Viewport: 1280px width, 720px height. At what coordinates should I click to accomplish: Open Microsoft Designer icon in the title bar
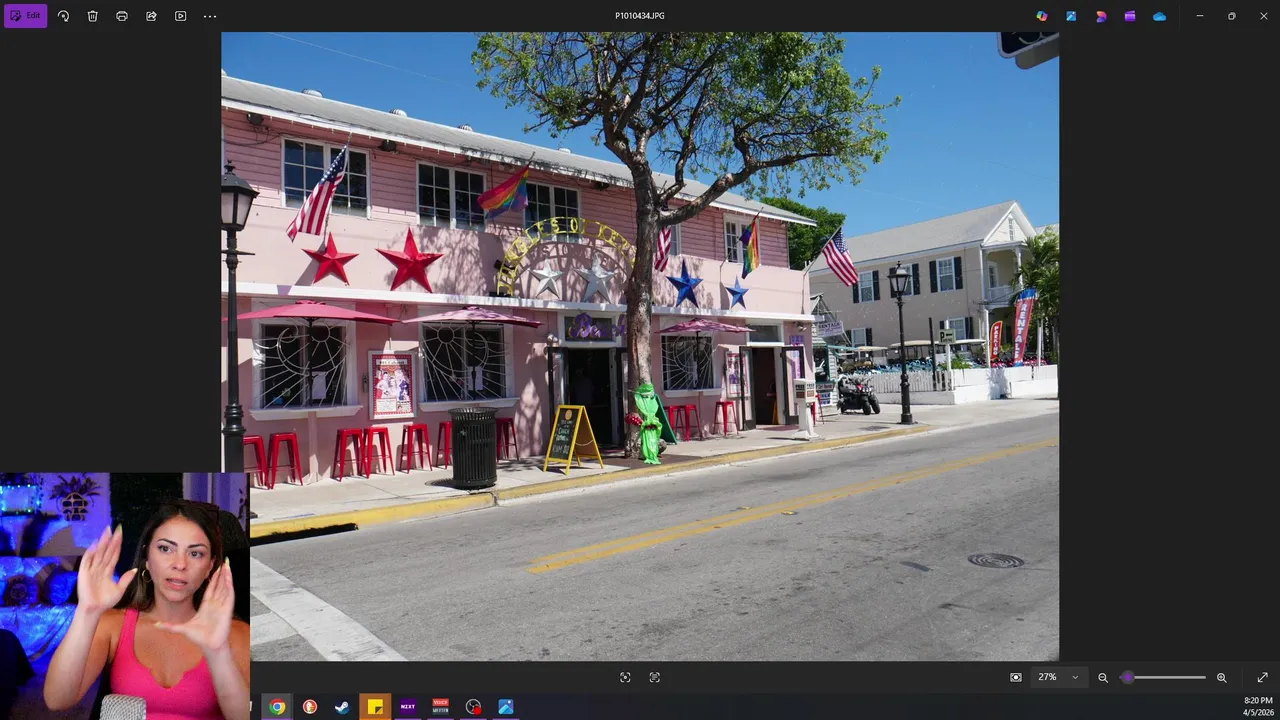(1100, 16)
